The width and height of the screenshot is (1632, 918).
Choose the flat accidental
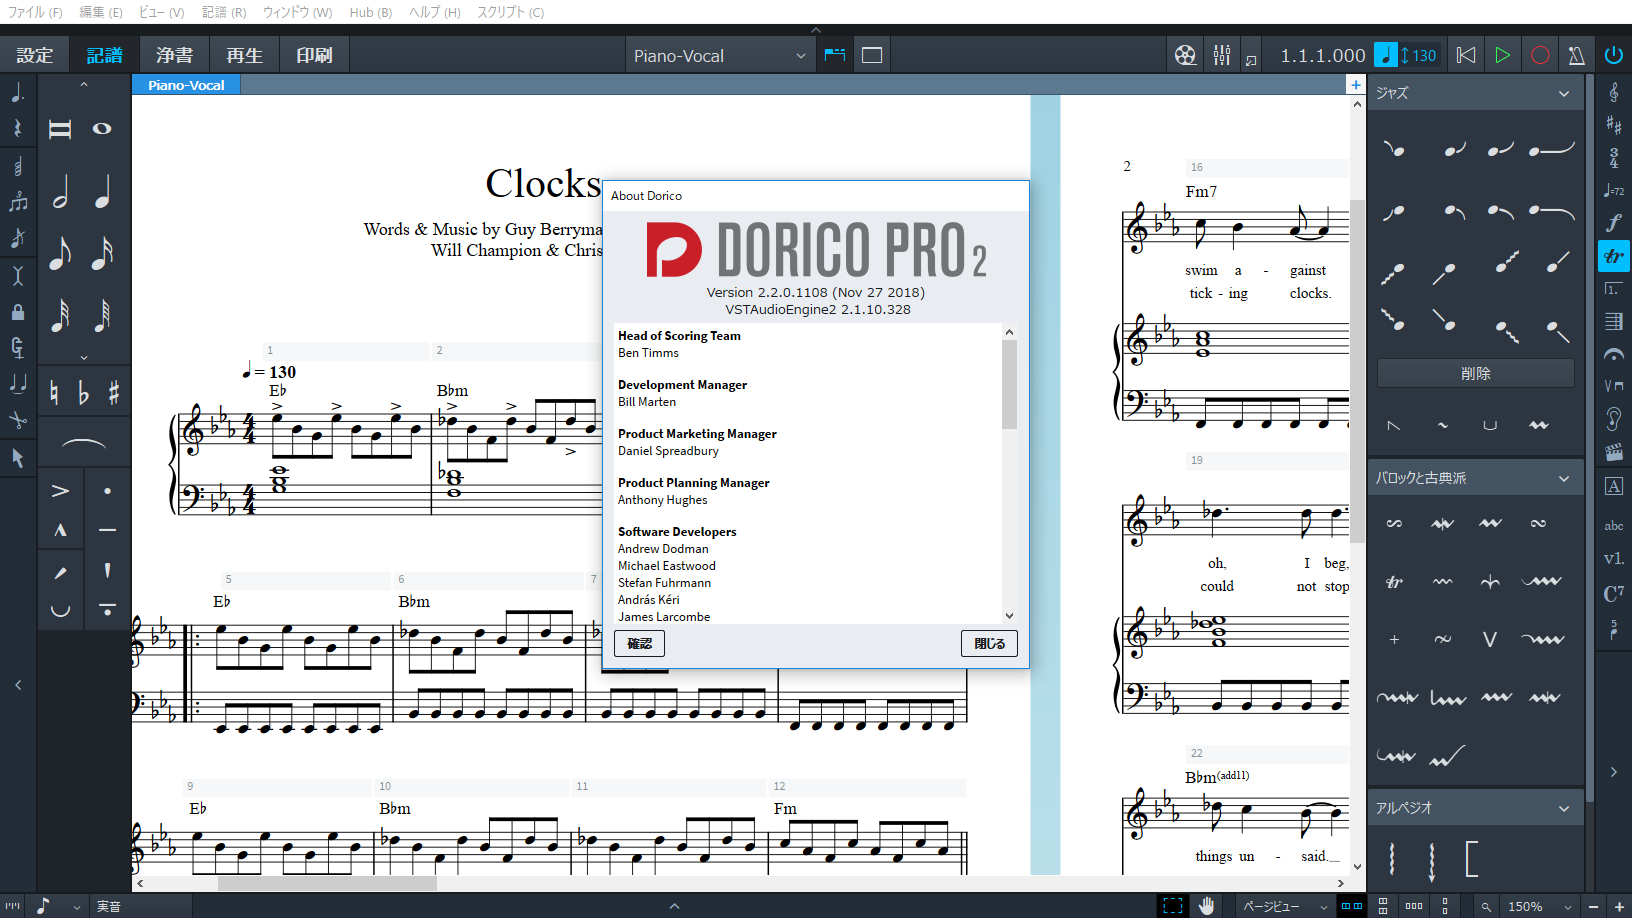tap(84, 393)
